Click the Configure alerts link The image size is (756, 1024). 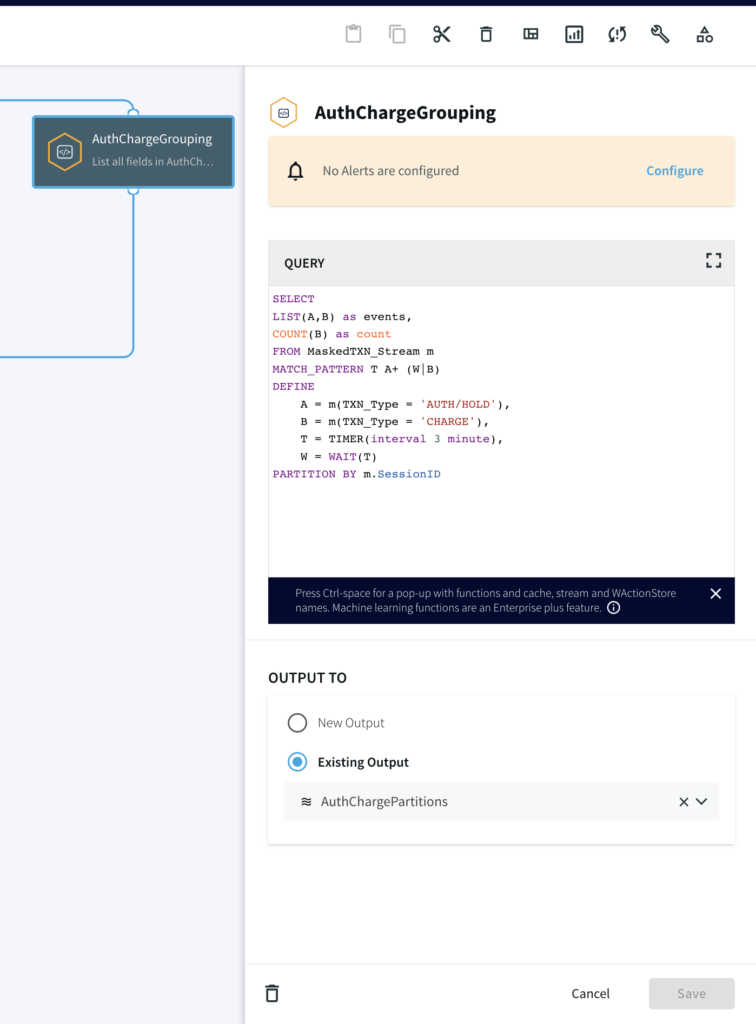674,171
